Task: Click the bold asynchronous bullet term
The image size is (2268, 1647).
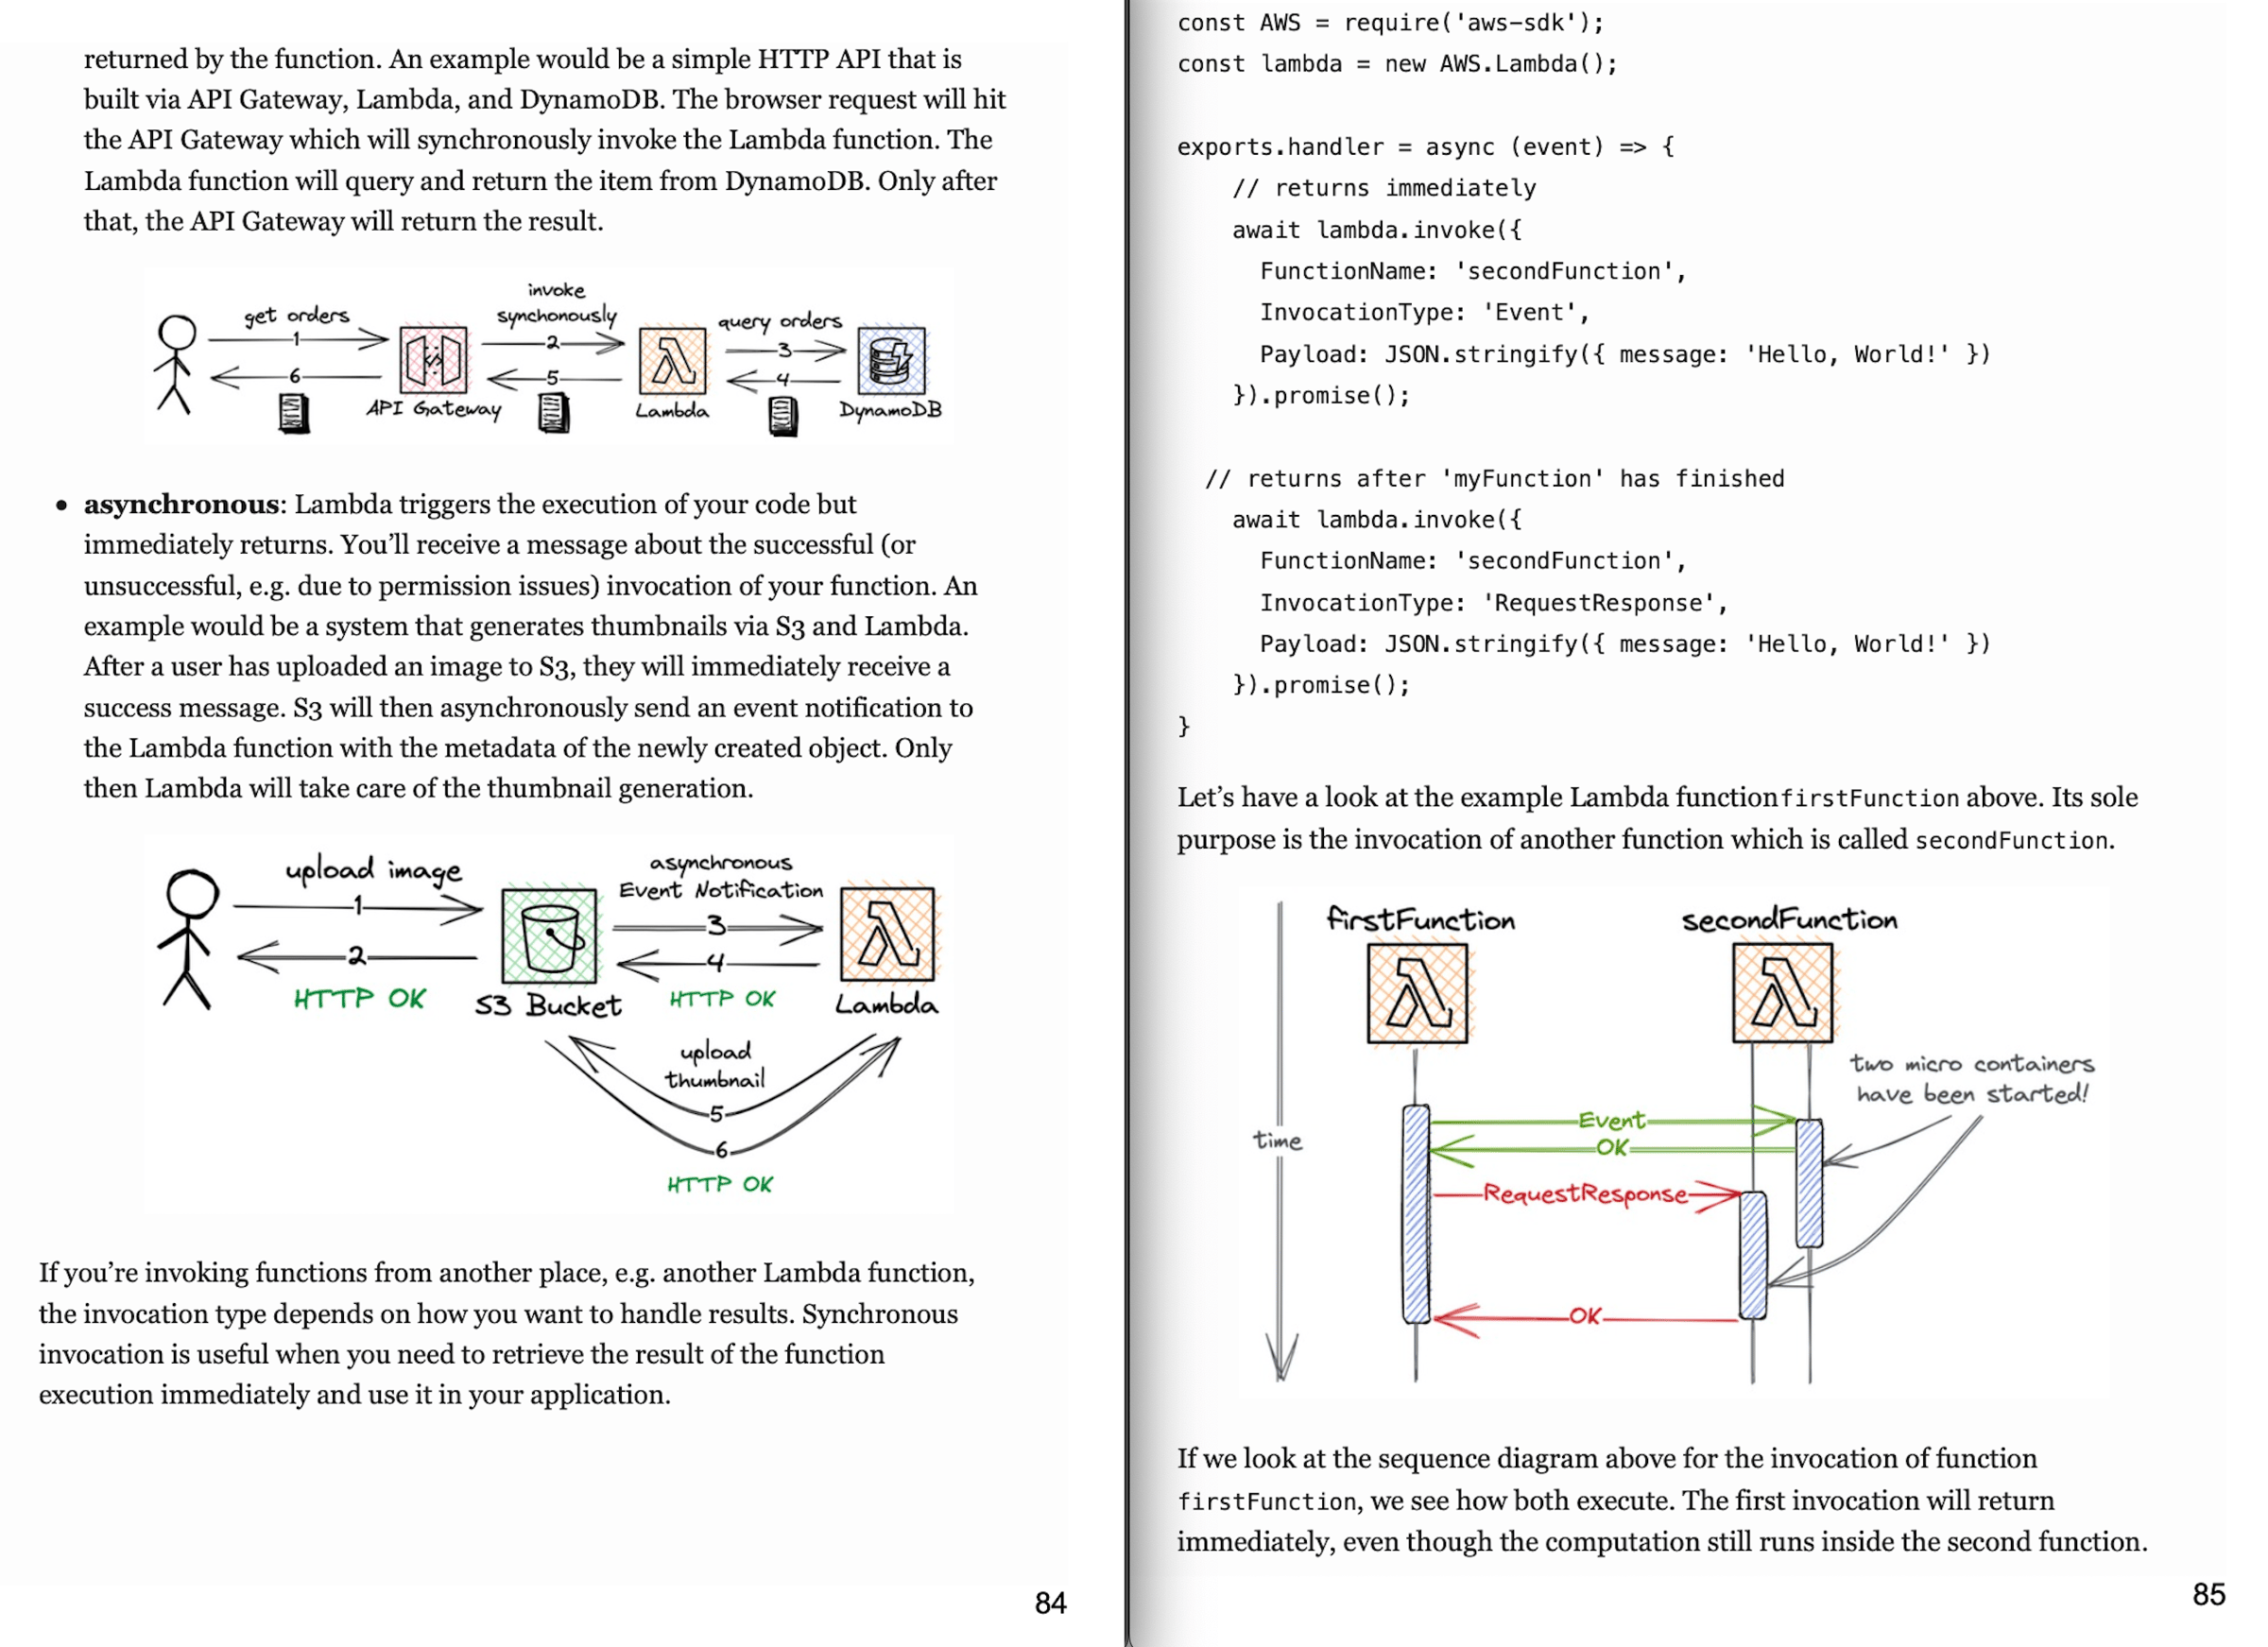Action: point(180,505)
